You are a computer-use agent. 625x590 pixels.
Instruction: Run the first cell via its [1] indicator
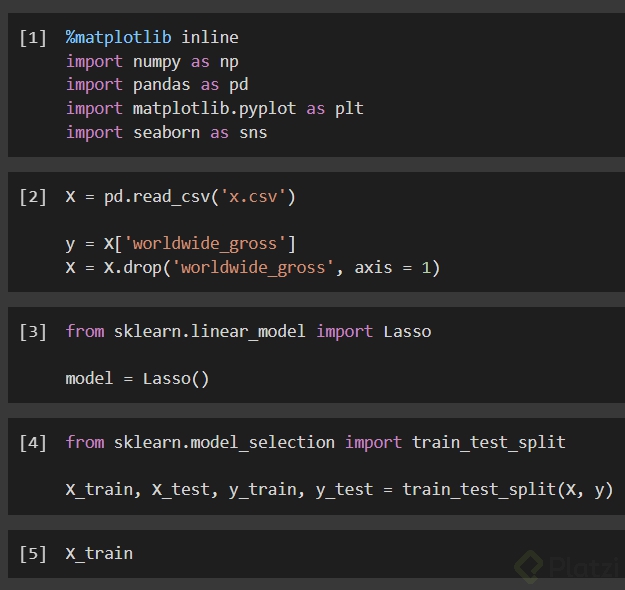33,38
